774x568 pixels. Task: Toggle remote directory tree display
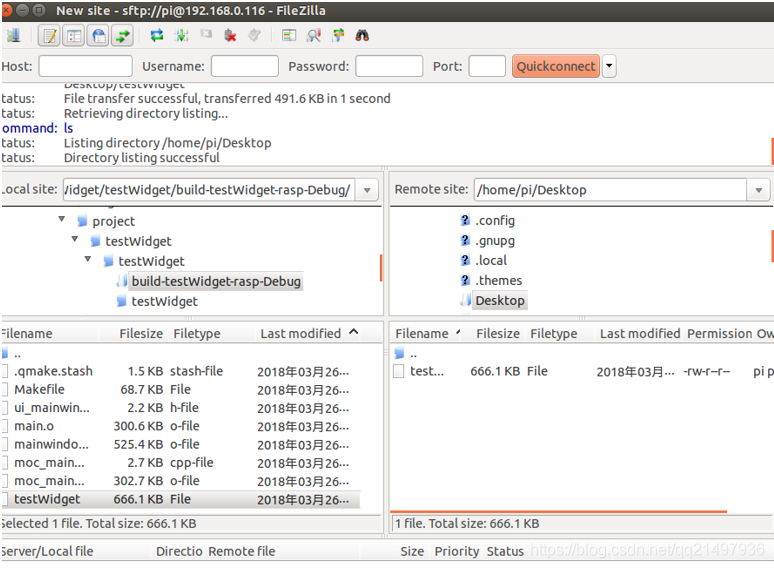point(99,36)
